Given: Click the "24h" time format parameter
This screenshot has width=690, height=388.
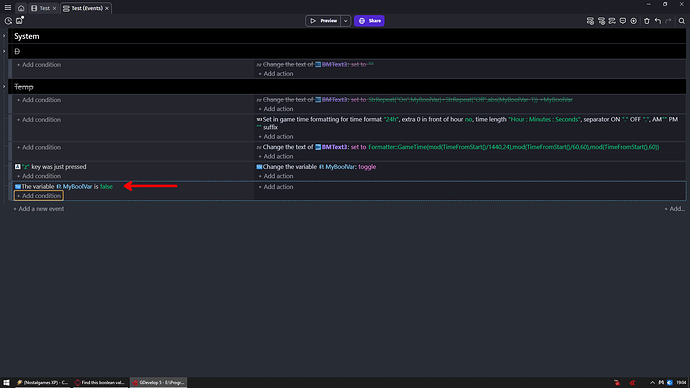Looking at the screenshot, I should [x=391, y=120].
